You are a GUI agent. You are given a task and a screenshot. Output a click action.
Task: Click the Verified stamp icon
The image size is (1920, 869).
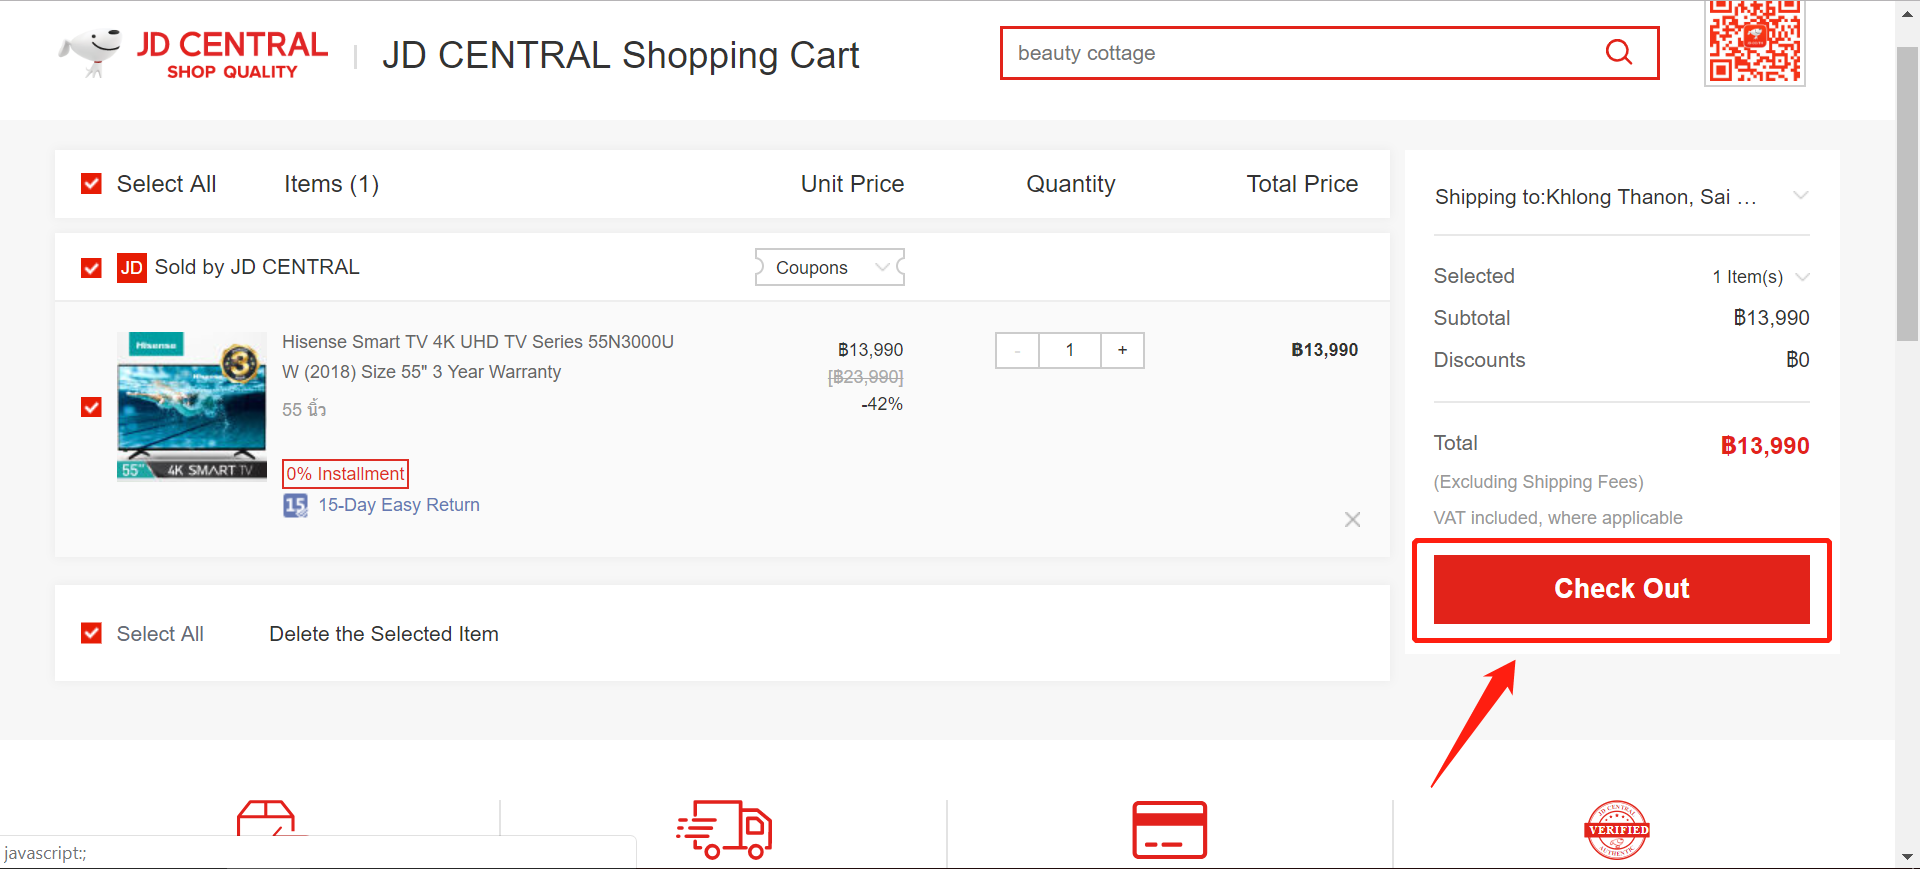(1617, 829)
